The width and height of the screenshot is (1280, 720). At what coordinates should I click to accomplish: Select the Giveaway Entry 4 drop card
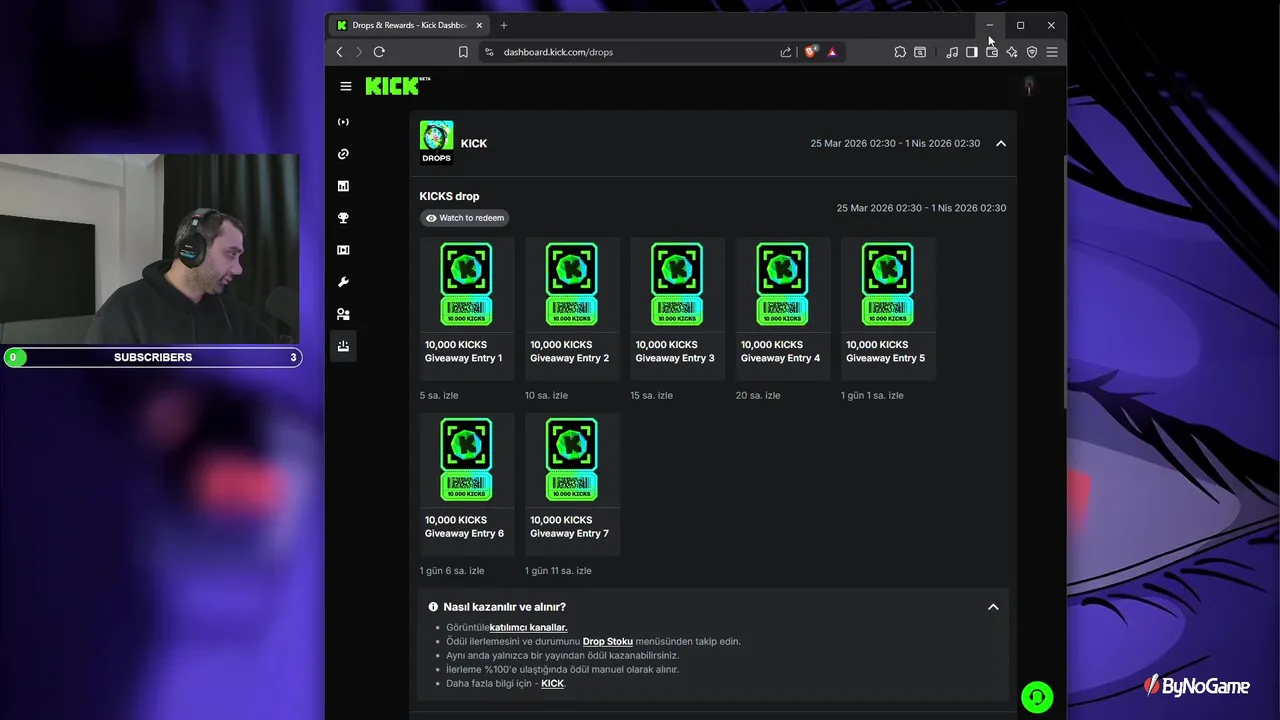click(783, 309)
